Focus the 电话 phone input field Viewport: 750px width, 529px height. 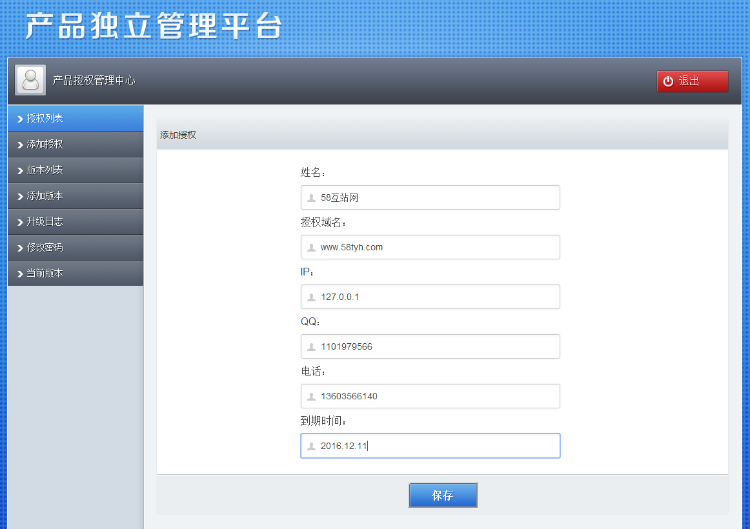[x=430, y=396]
